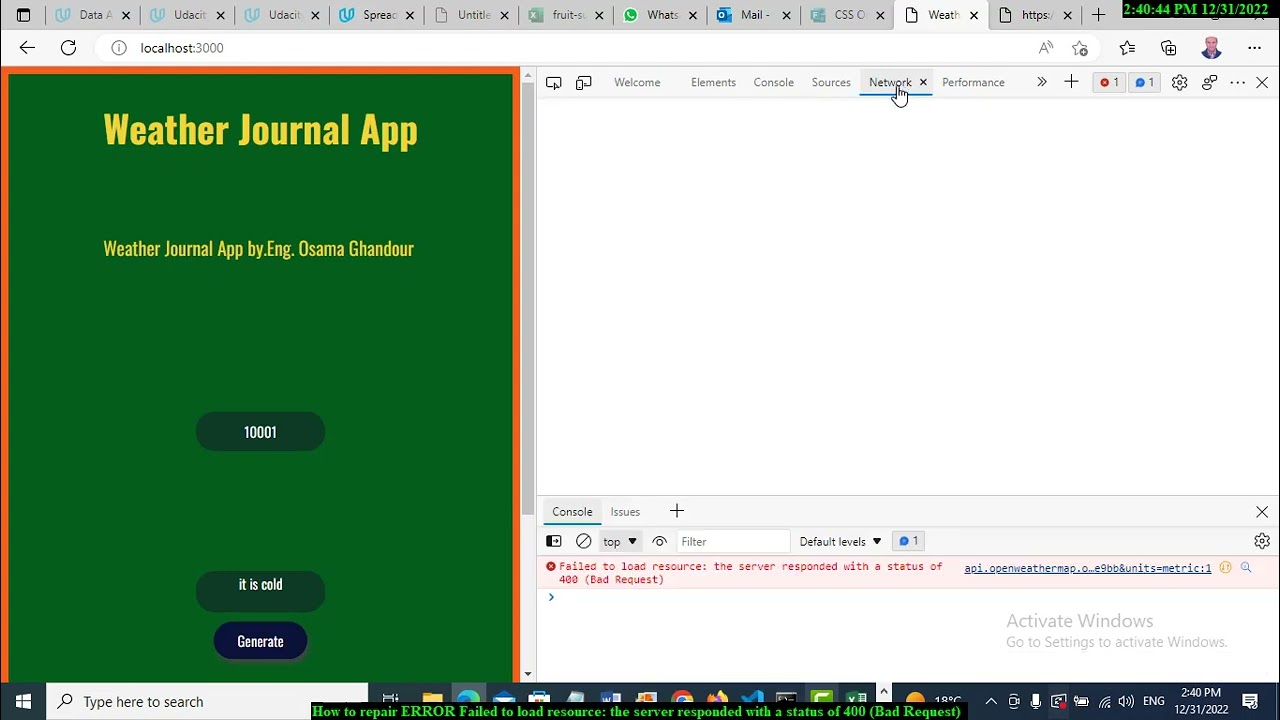
Task: Close the console drawer
Action: tap(1262, 512)
